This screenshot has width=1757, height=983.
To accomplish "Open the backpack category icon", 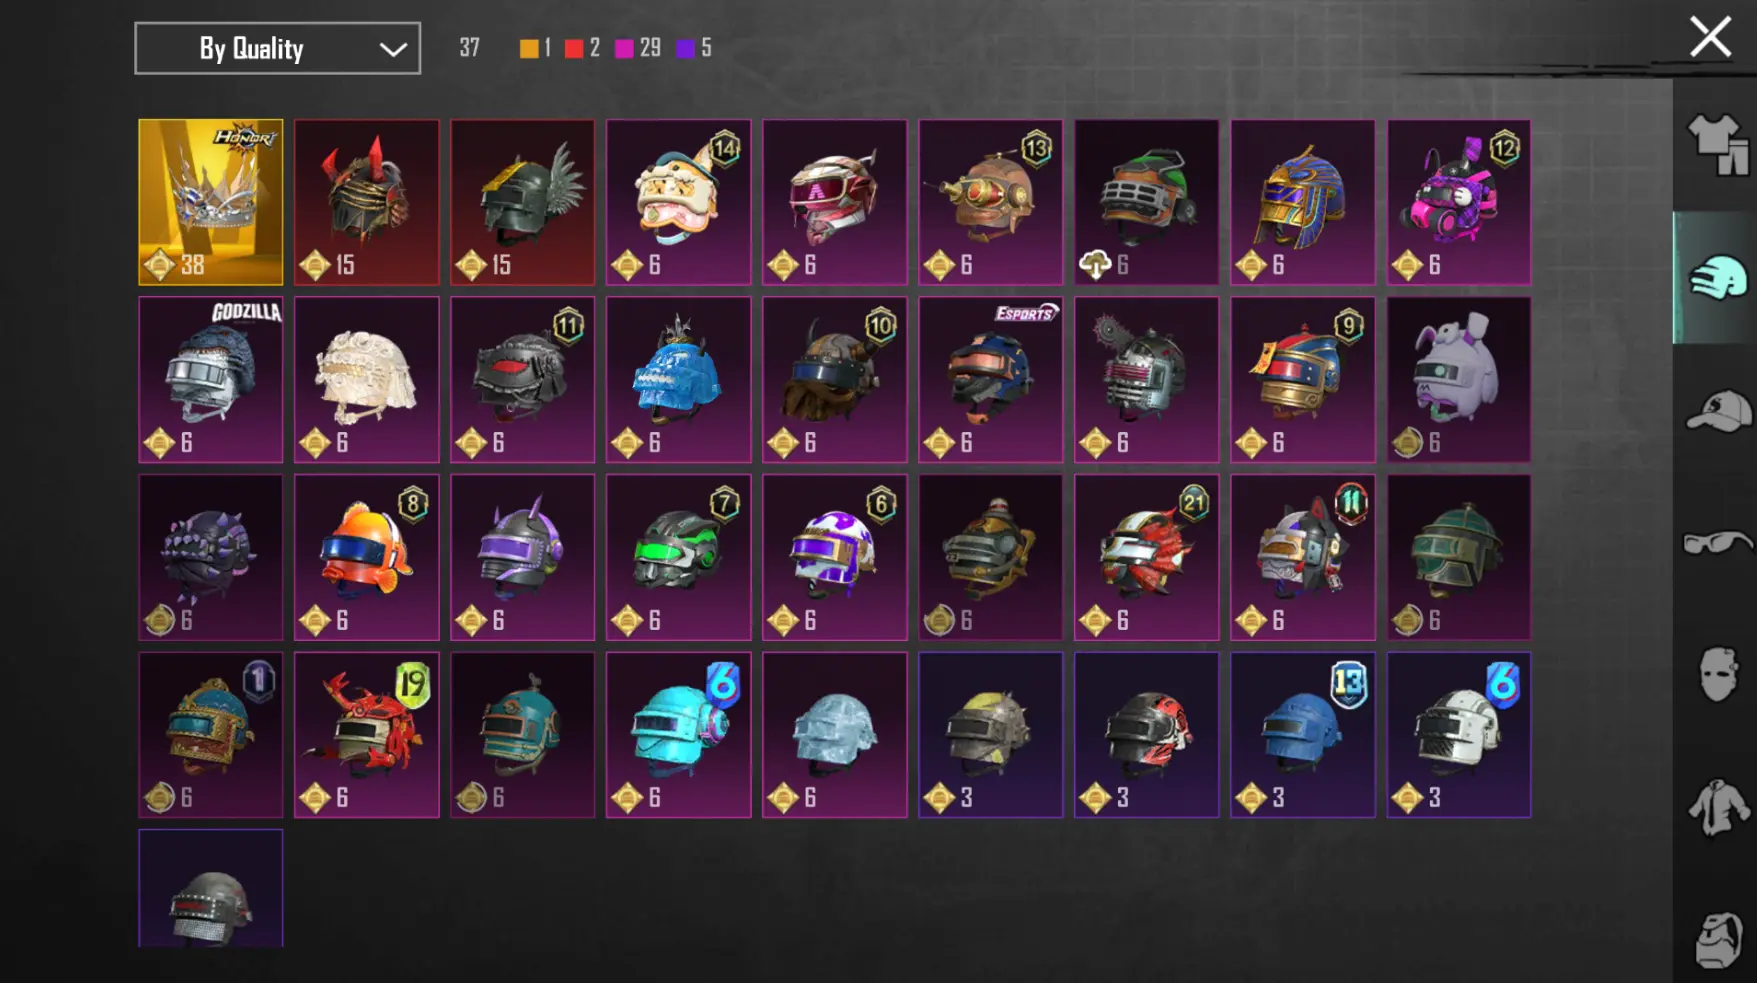I will click(x=1718, y=938).
